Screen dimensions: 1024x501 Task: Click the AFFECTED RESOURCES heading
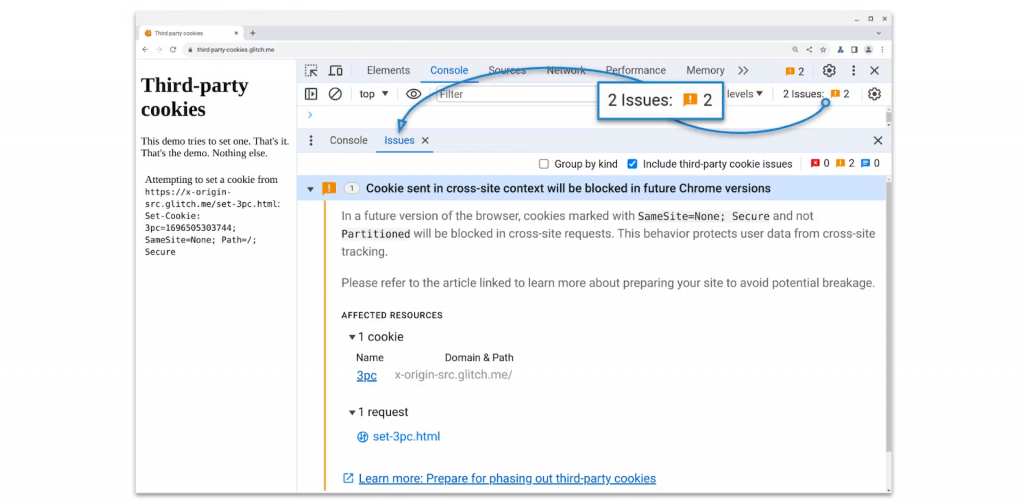coord(392,315)
